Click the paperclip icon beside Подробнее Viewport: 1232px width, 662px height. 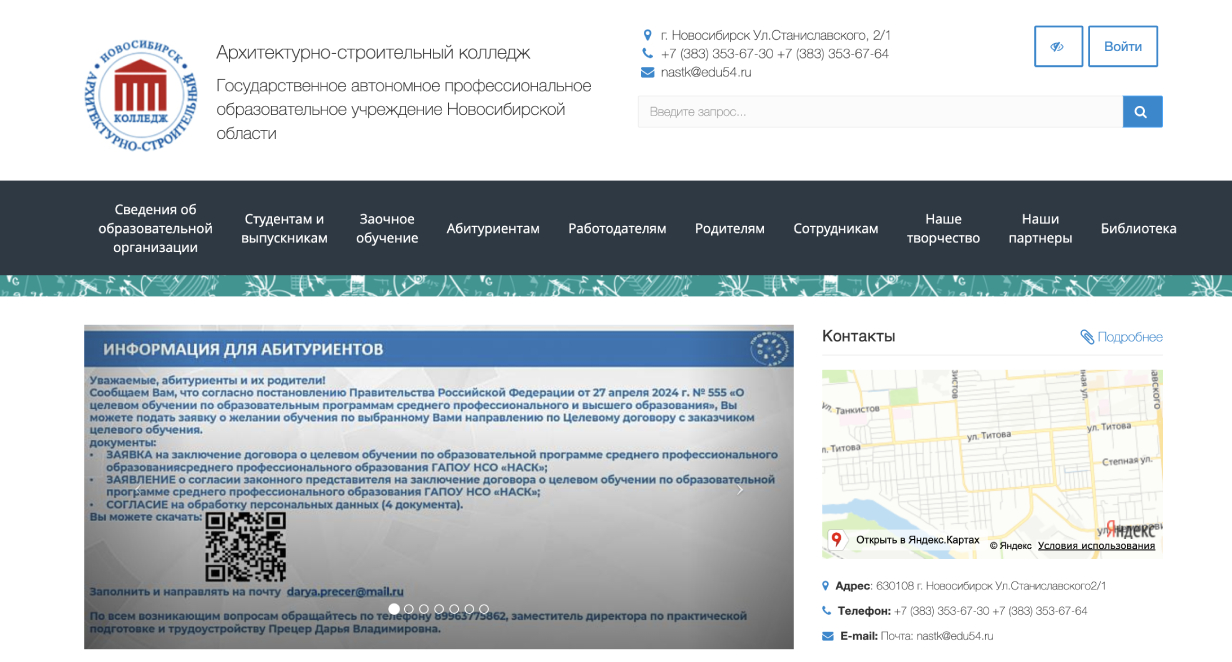click(x=1087, y=337)
